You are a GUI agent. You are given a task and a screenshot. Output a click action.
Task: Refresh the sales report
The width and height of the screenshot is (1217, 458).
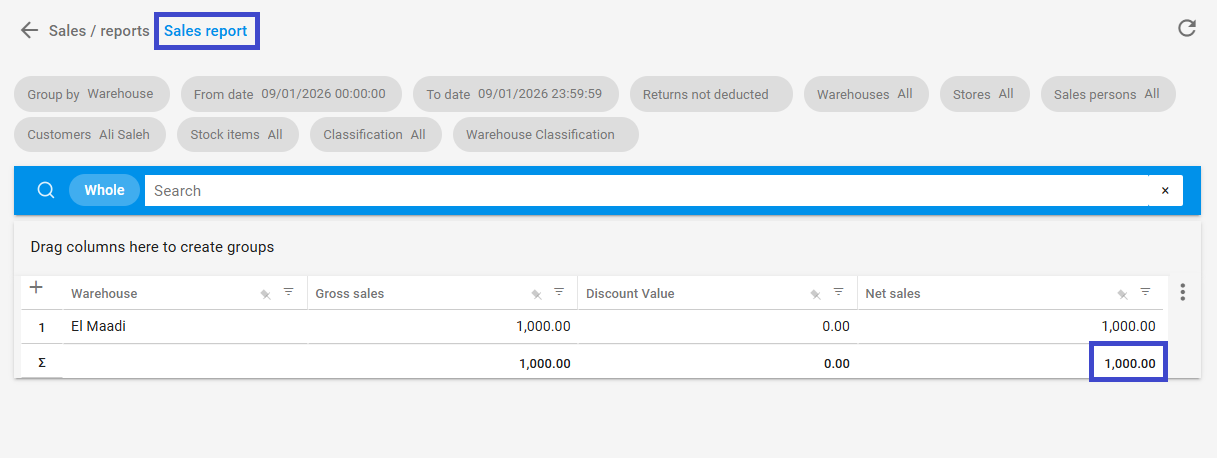pos(1187,28)
